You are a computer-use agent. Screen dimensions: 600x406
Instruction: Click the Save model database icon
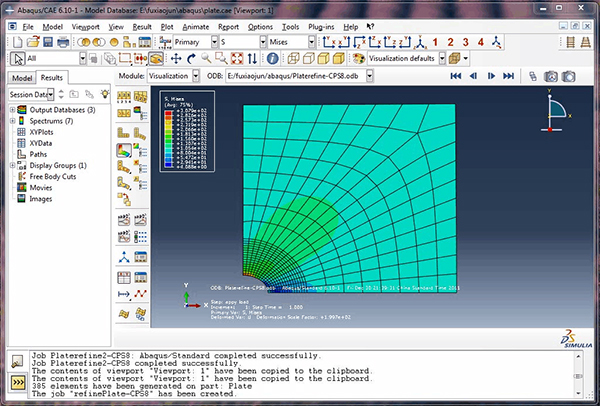(46, 43)
